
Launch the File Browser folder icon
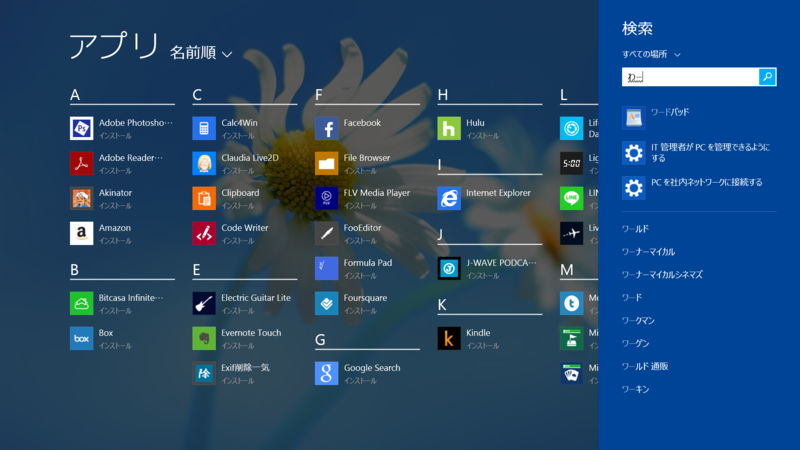[327, 163]
